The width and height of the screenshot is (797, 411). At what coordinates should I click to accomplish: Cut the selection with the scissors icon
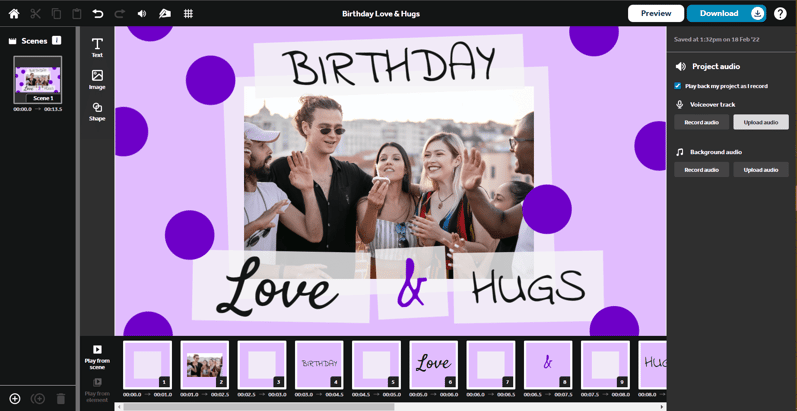click(36, 14)
